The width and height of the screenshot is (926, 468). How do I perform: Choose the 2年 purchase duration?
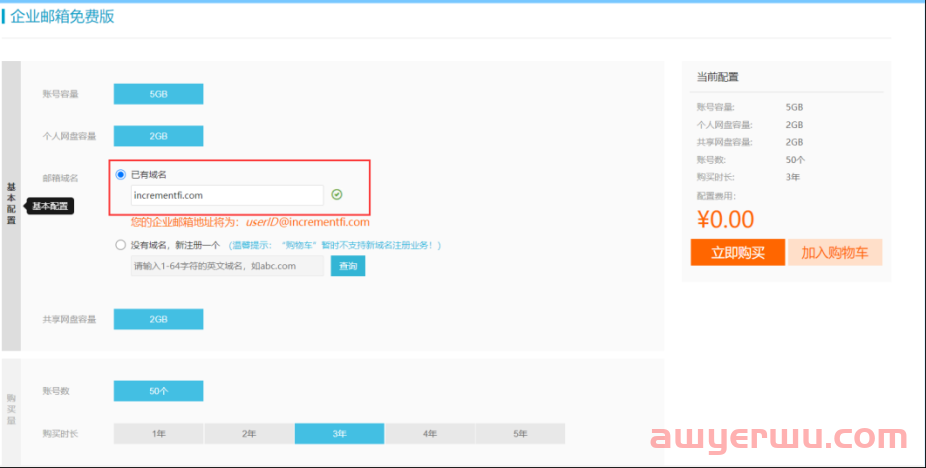click(x=249, y=434)
